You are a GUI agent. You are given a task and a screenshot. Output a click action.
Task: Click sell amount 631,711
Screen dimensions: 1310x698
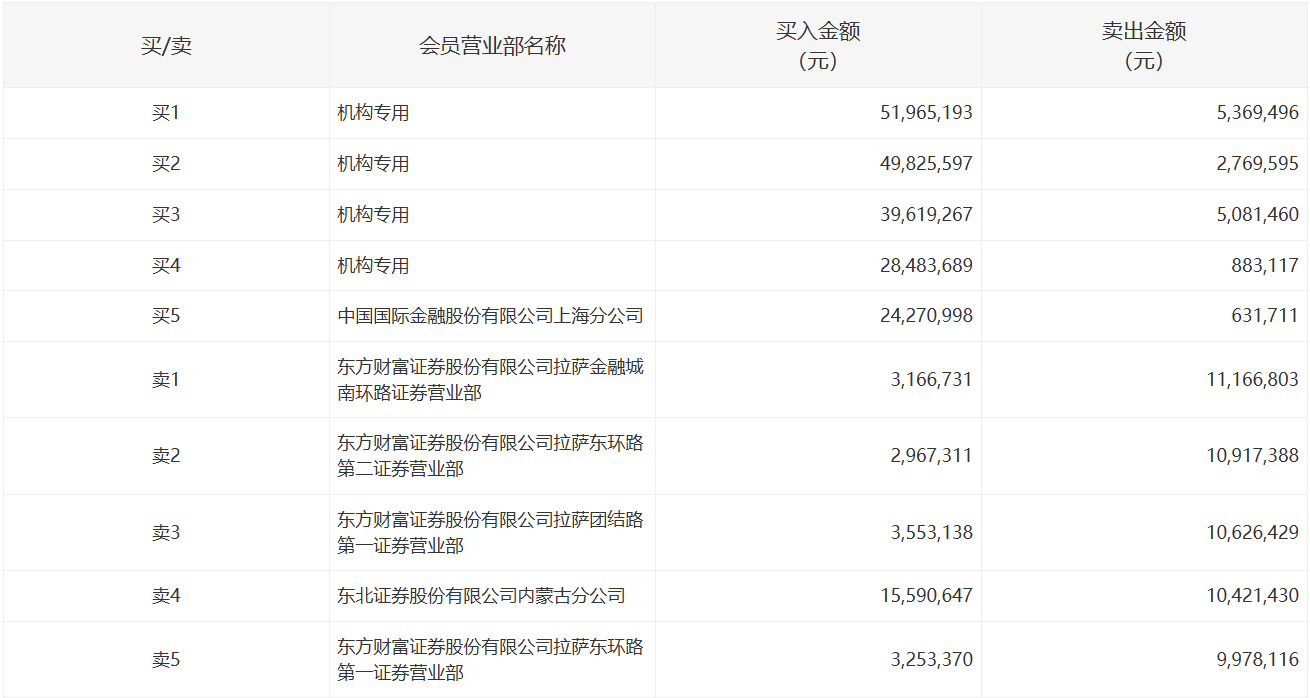[1266, 316]
